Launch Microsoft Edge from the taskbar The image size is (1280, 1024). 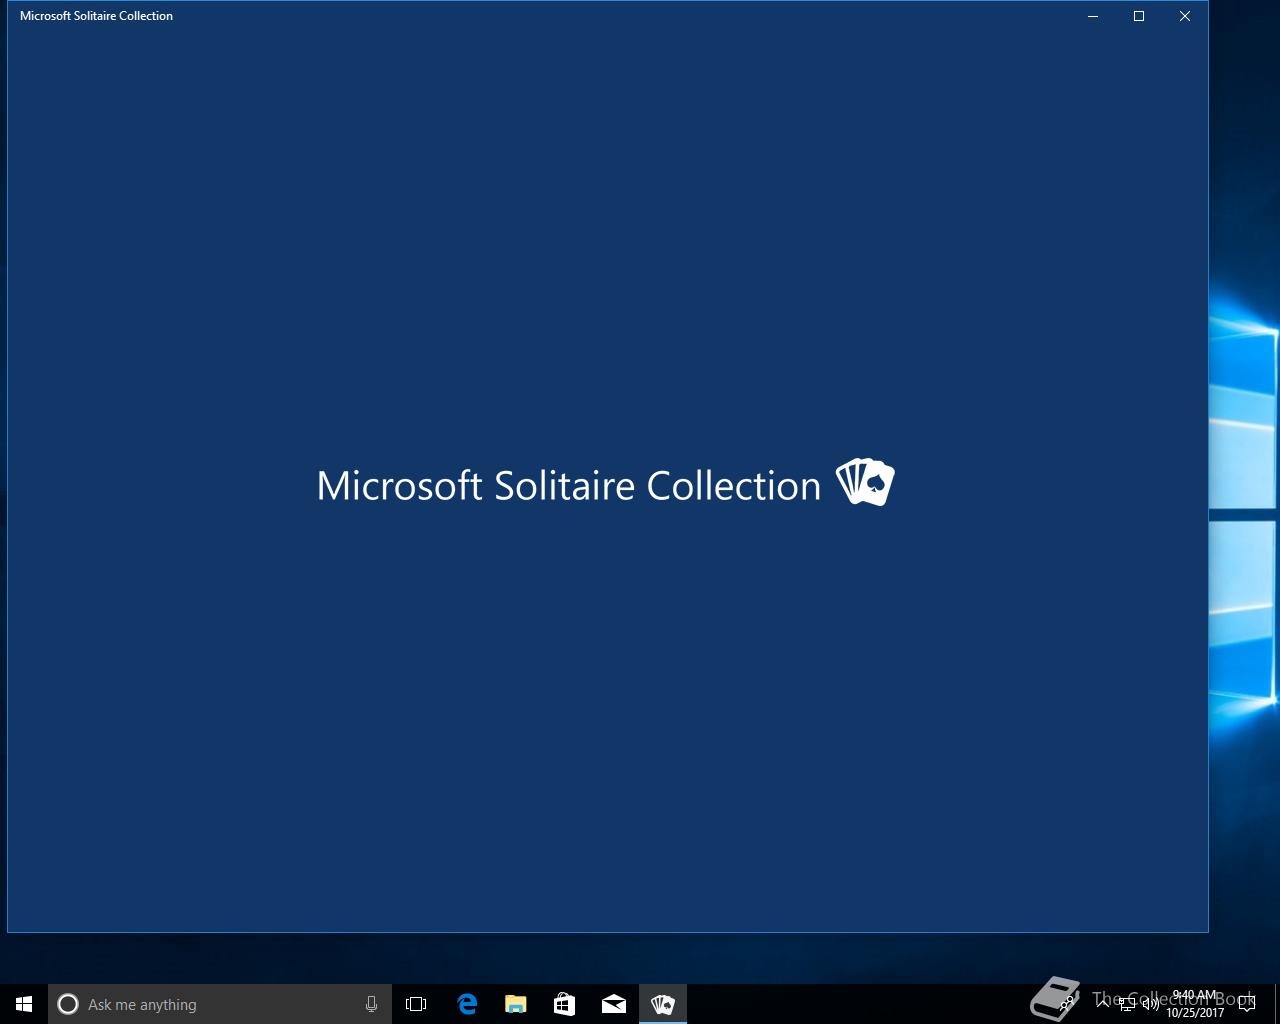(x=467, y=1004)
